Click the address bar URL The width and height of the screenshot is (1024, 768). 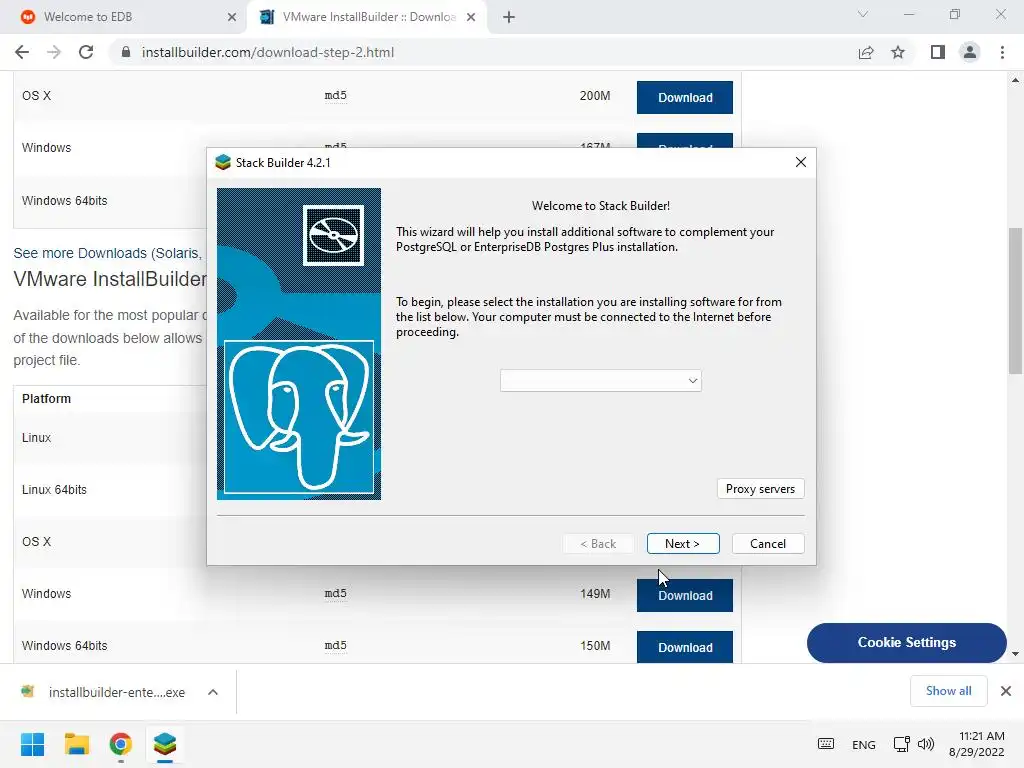268,52
